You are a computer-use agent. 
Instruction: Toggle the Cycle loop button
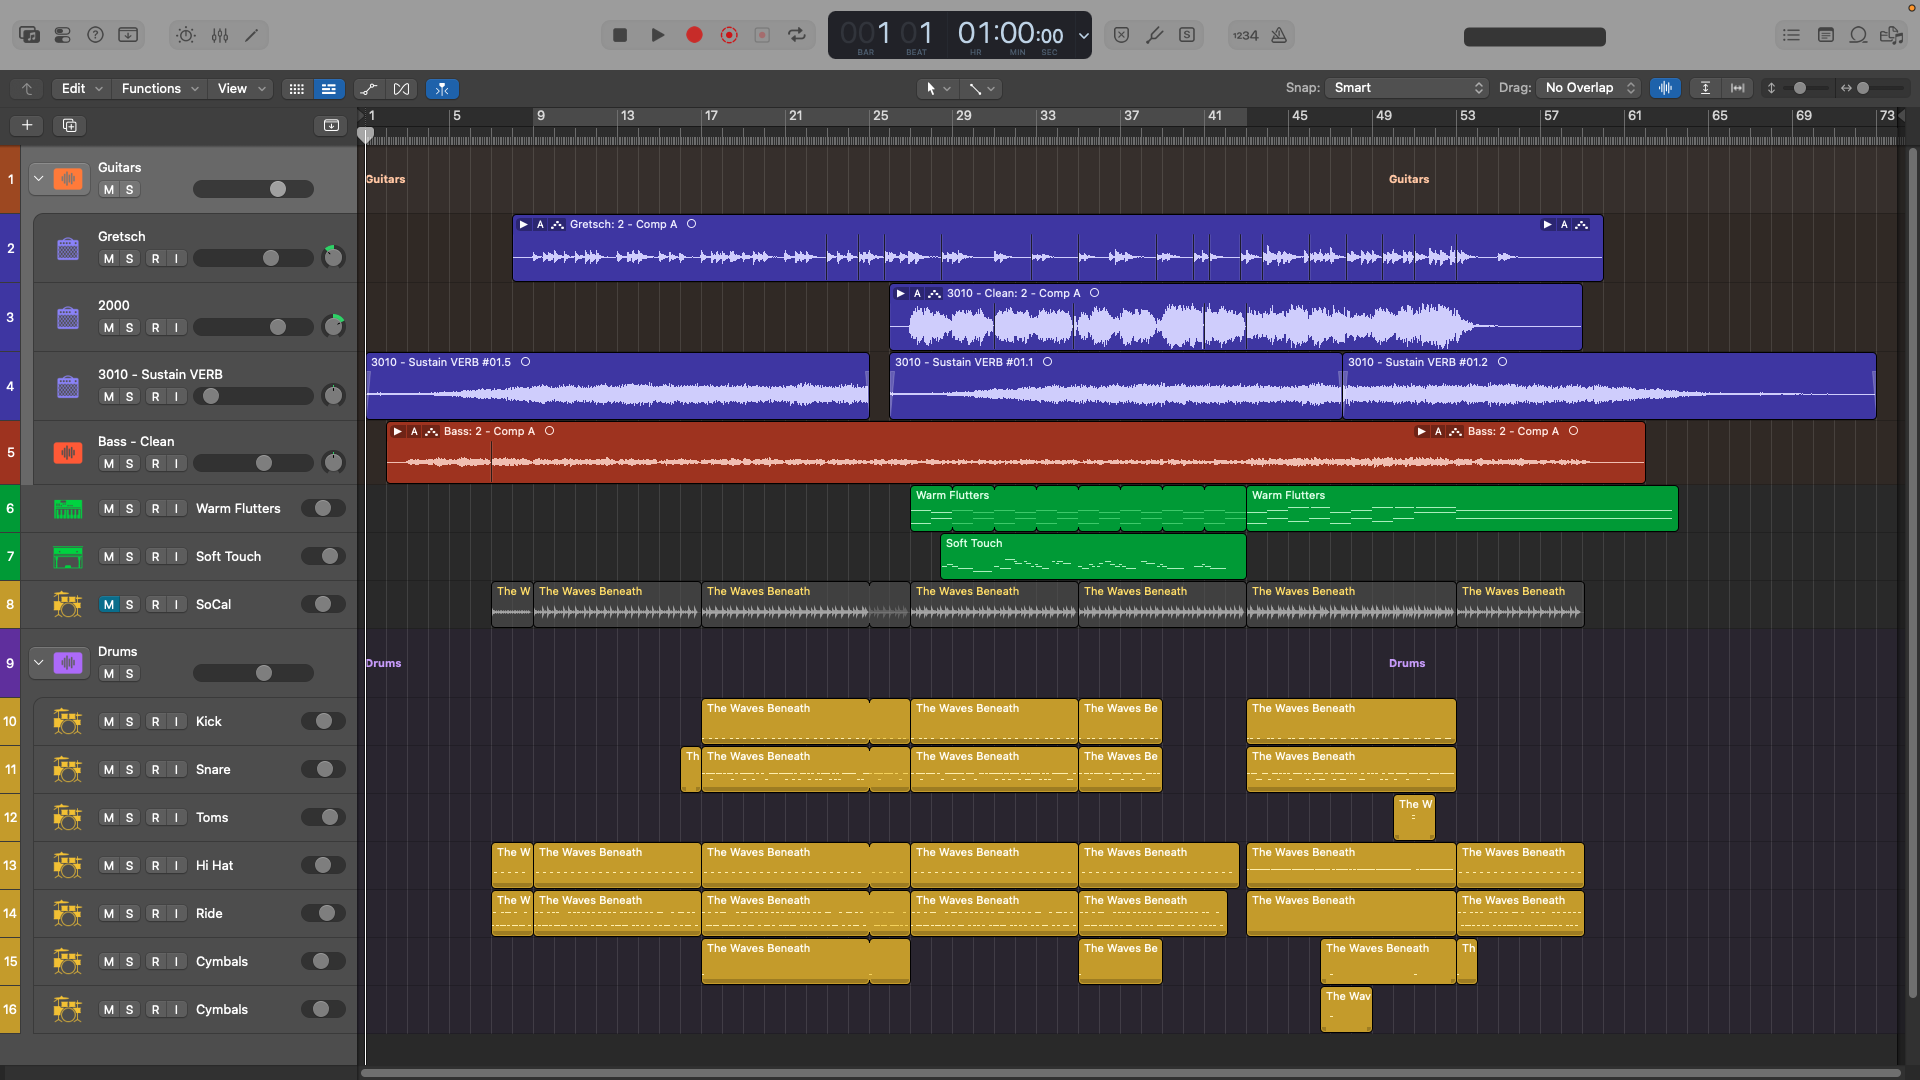click(x=797, y=35)
